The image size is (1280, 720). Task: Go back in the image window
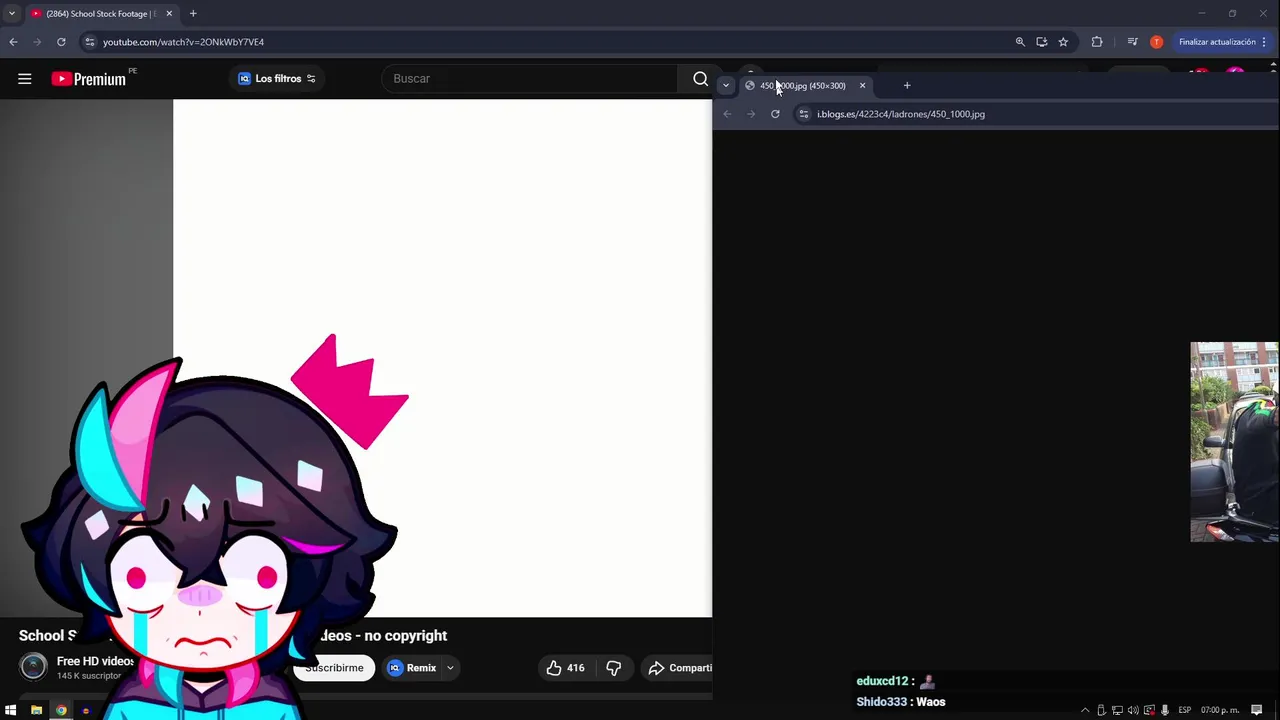tap(727, 114)
